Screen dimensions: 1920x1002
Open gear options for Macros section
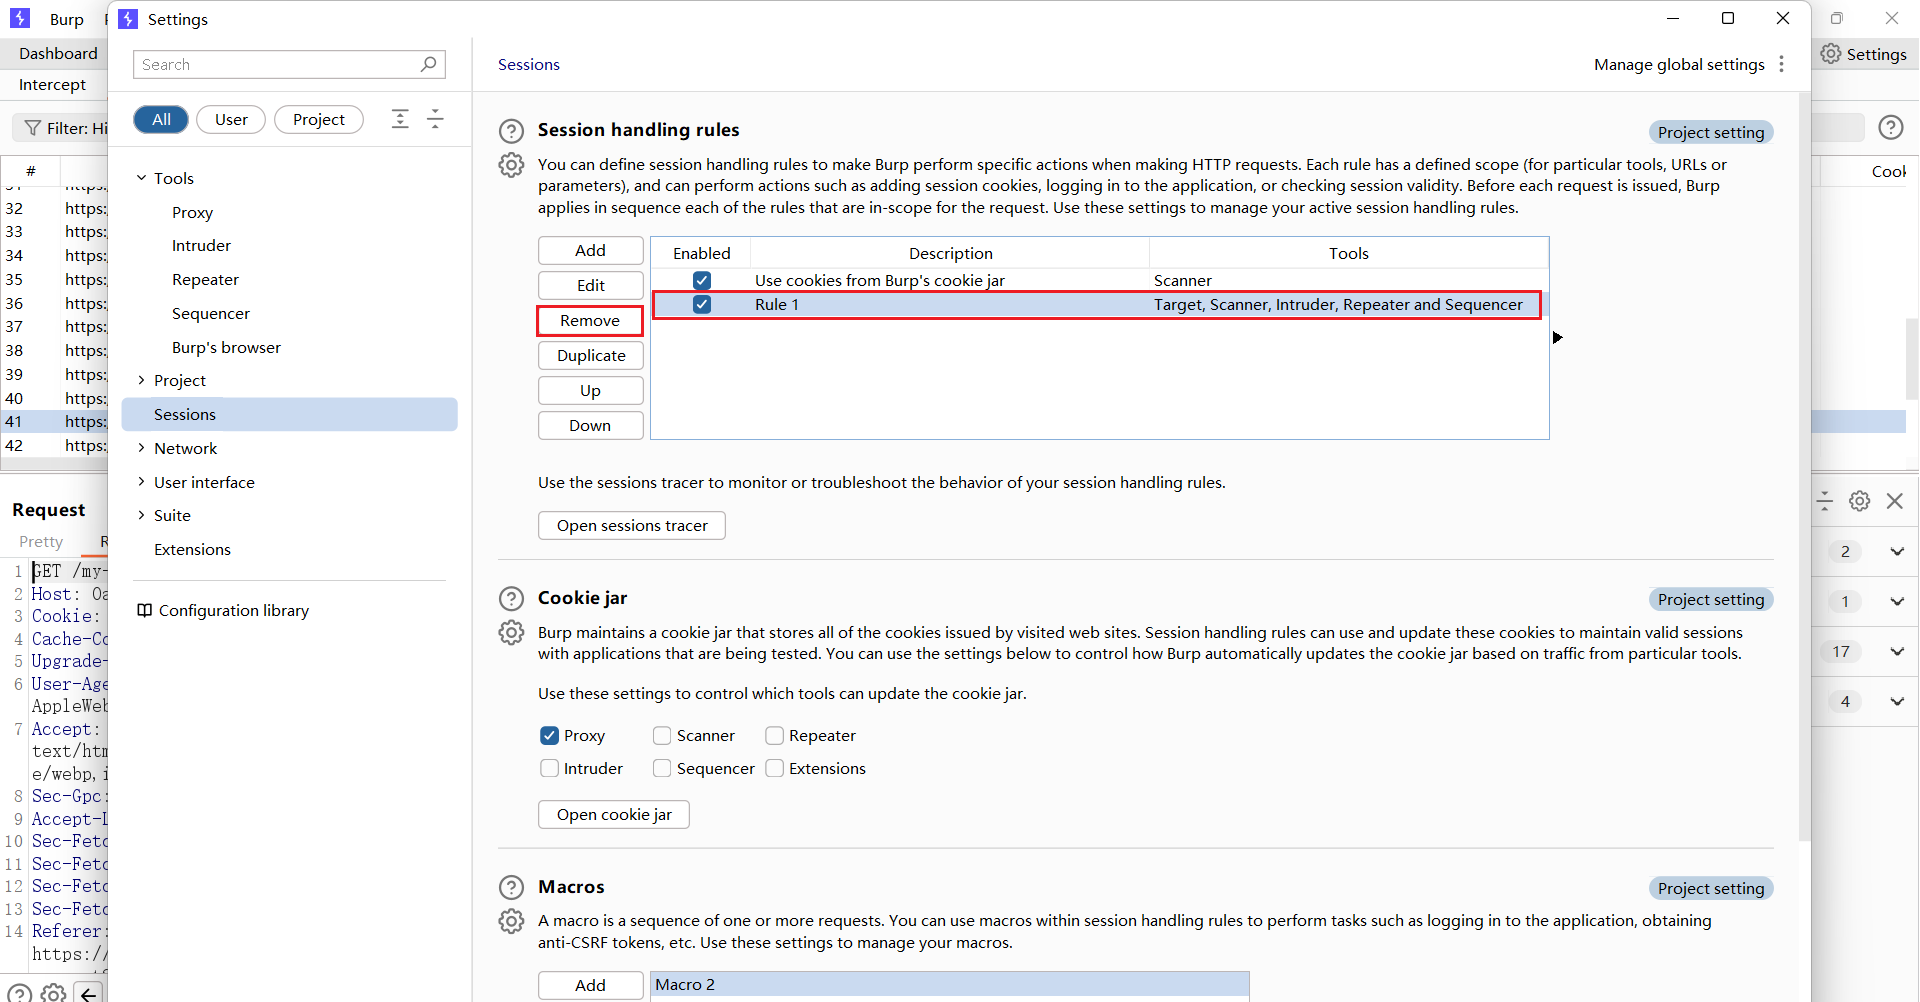pos(511,921)
